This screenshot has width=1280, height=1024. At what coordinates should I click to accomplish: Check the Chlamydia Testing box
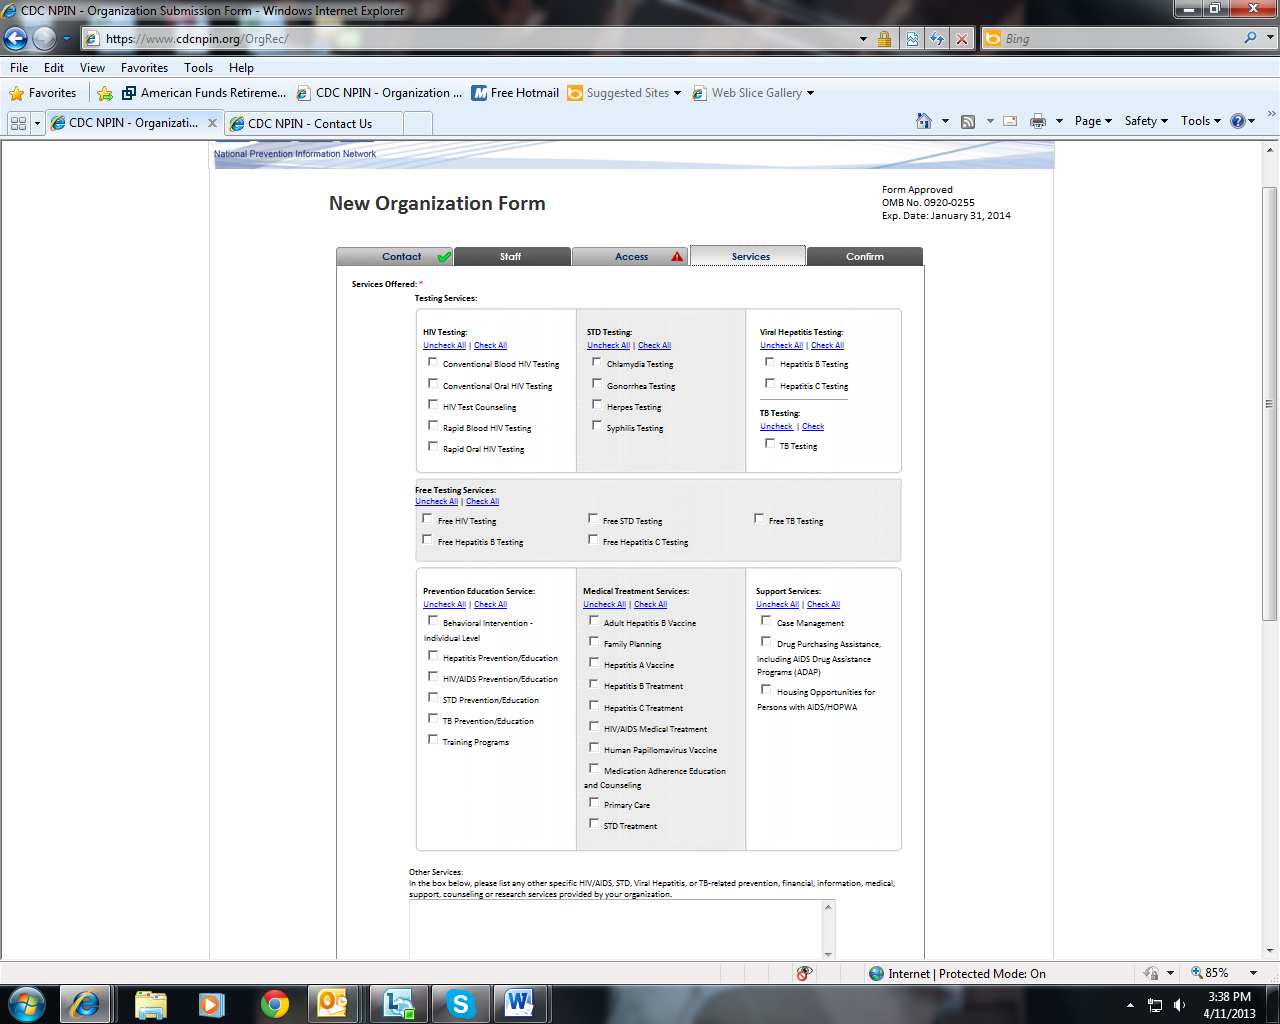[597, 362]
